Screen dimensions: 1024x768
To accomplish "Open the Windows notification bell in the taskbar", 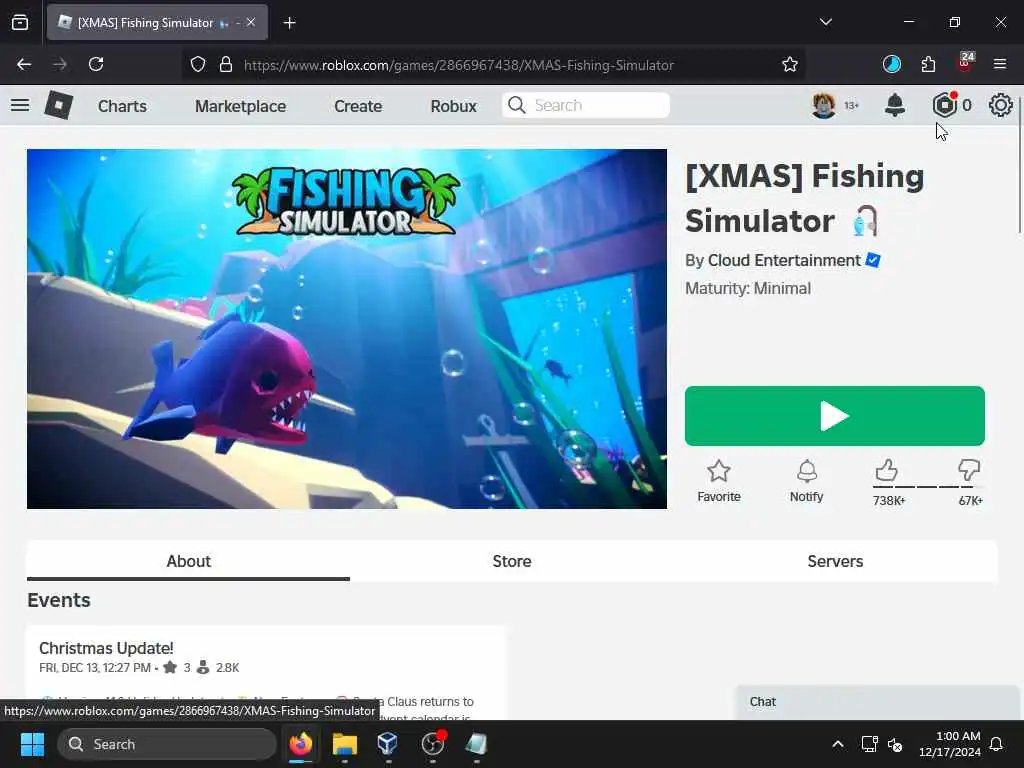I will 997,744.
